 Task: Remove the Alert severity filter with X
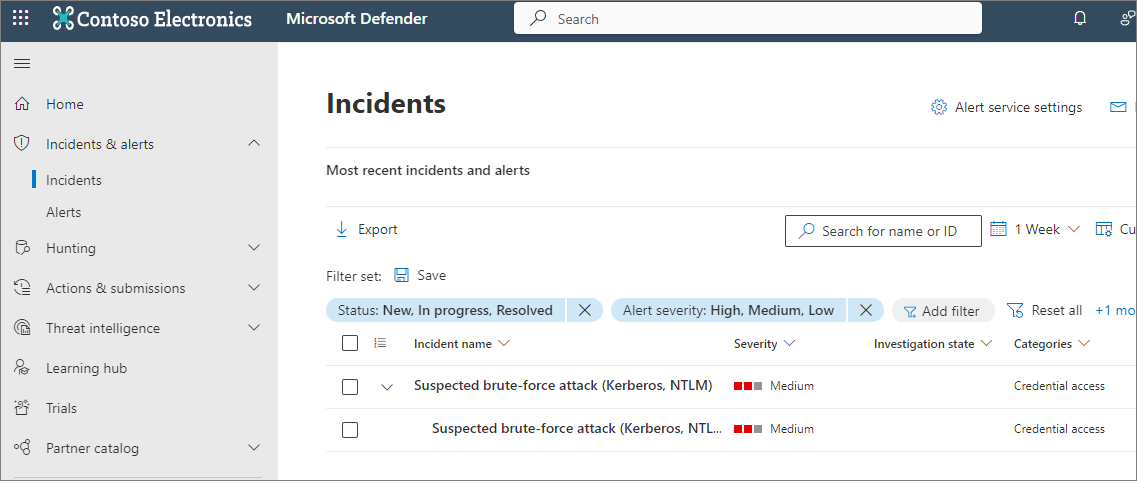865,311
